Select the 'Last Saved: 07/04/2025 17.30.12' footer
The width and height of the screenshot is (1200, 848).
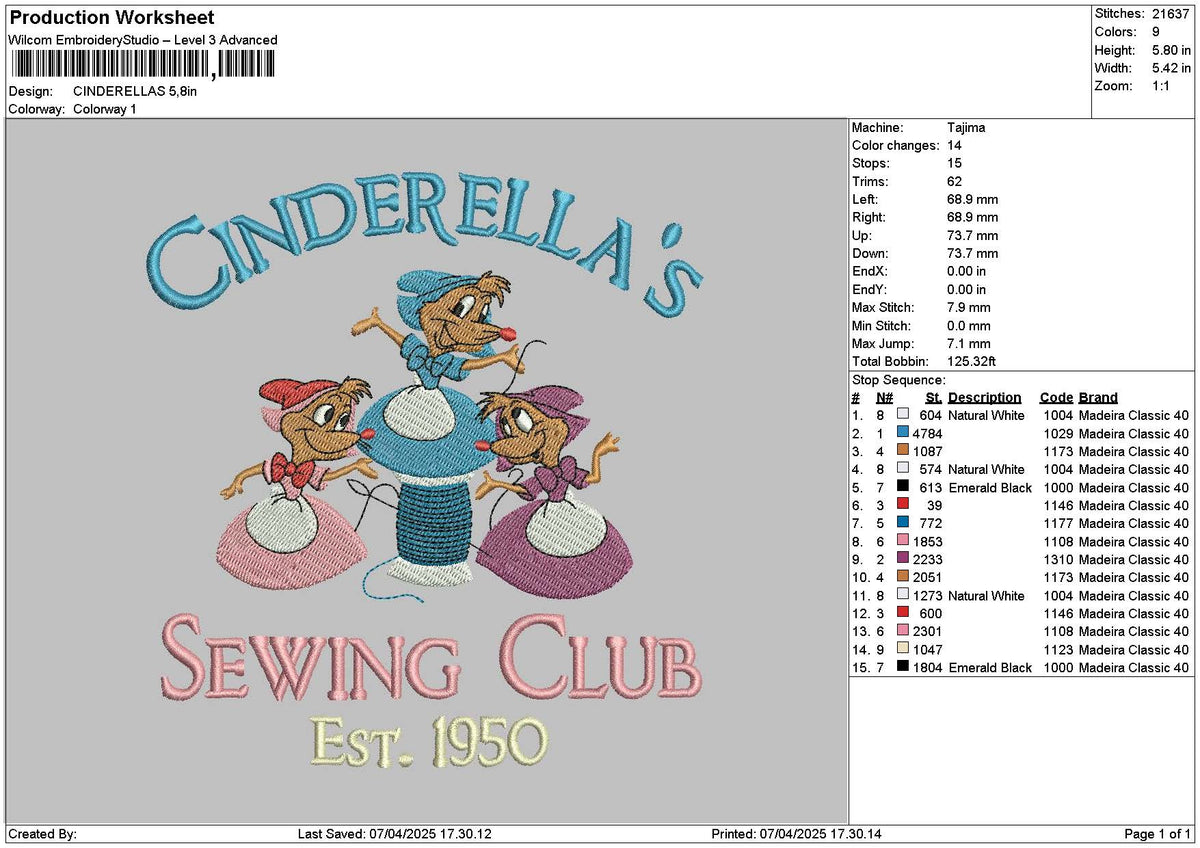point(395,834)
